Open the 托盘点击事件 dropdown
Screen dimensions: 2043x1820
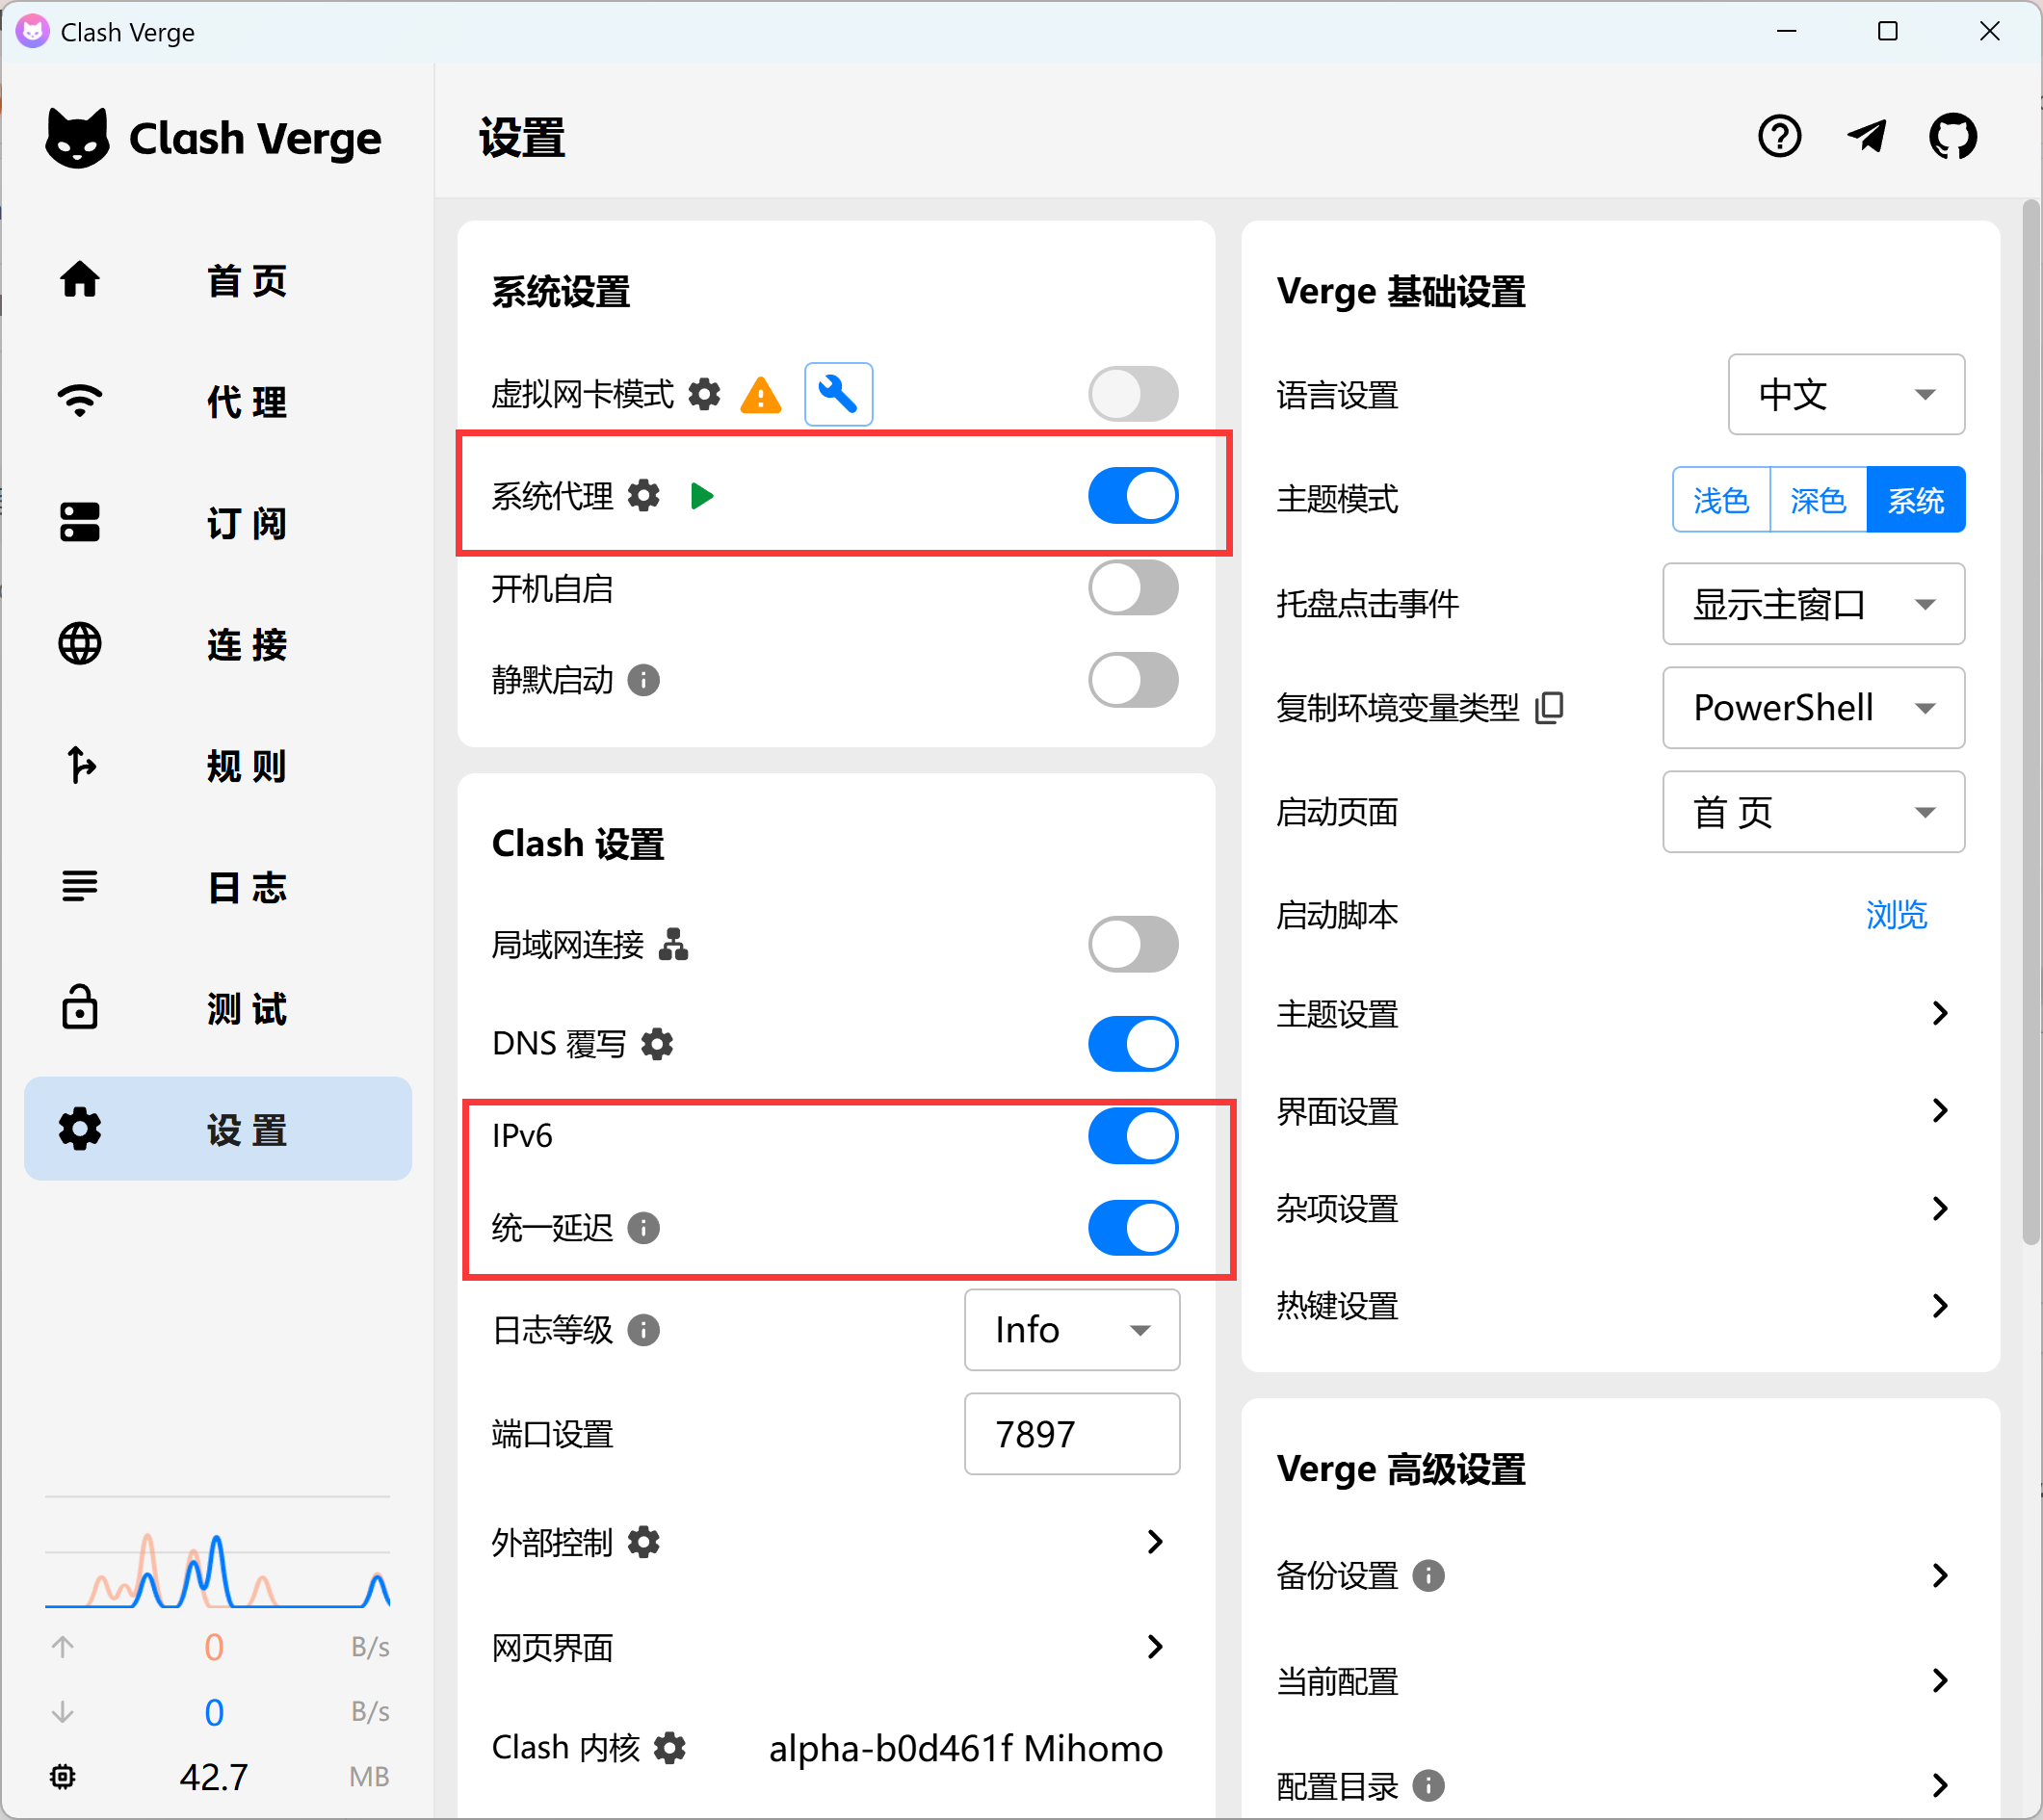tap(1812, 604)
